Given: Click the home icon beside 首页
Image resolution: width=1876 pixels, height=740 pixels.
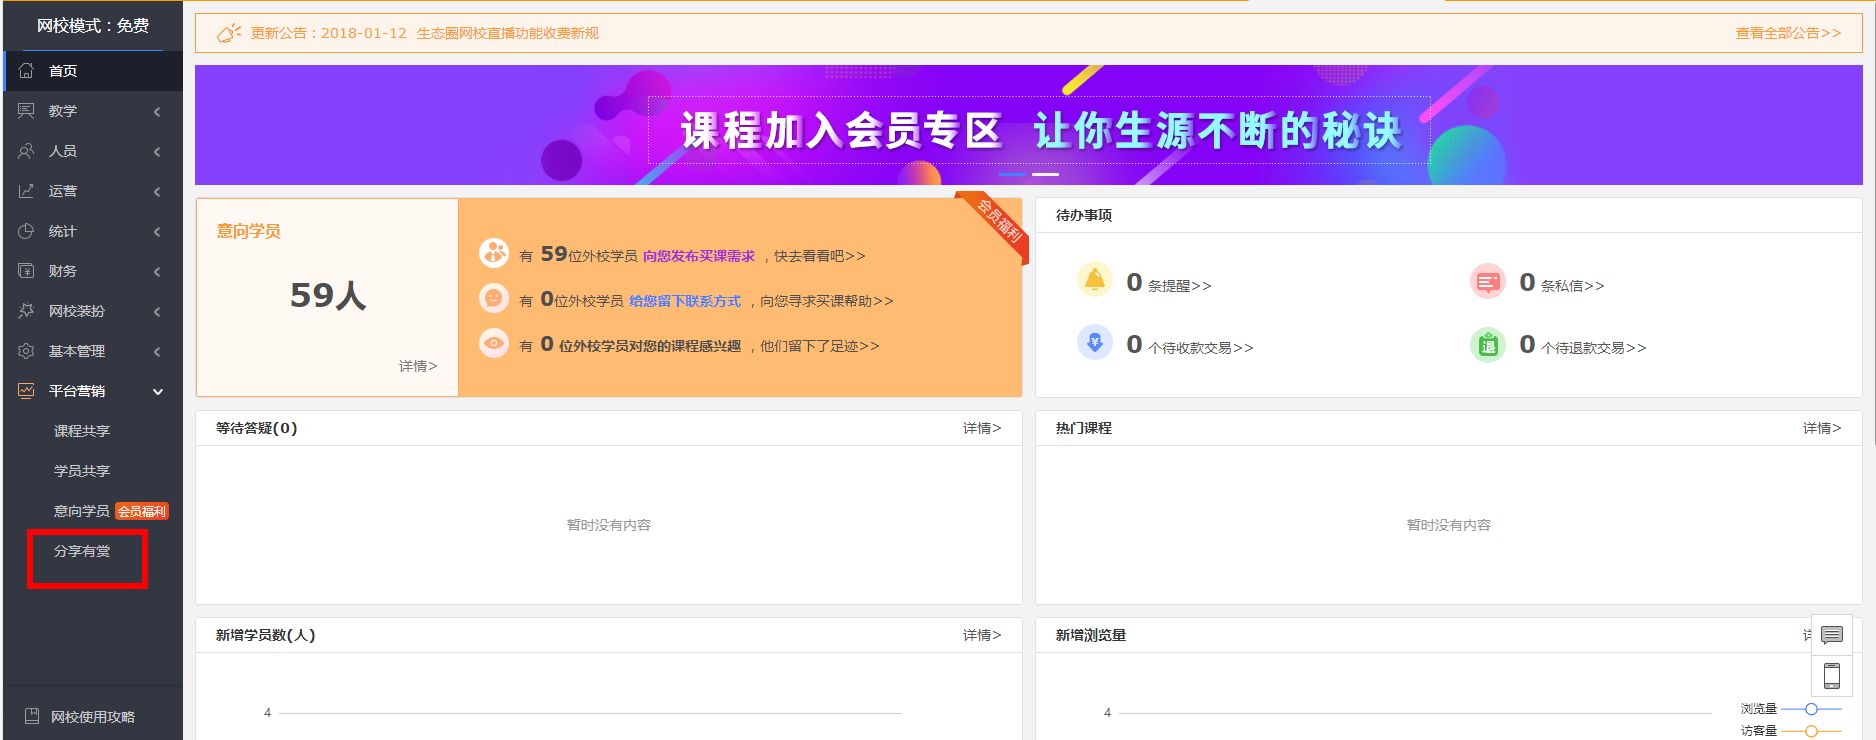Looking at the screenshot, I should pos(27,71).
